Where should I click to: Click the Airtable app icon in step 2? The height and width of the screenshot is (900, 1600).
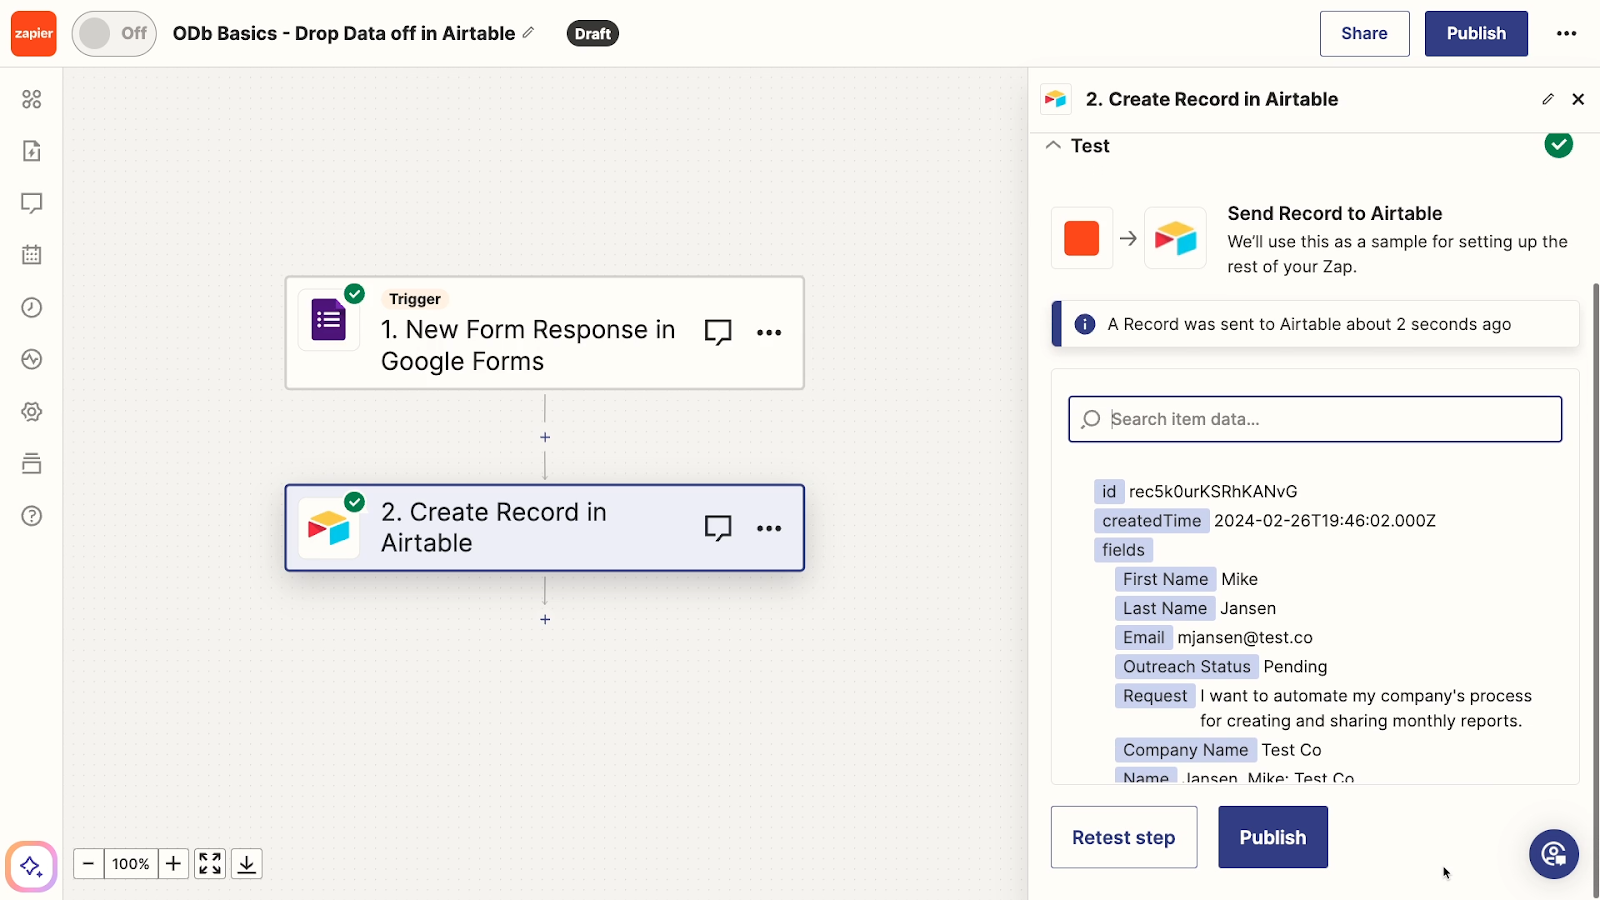coord(329,528)
